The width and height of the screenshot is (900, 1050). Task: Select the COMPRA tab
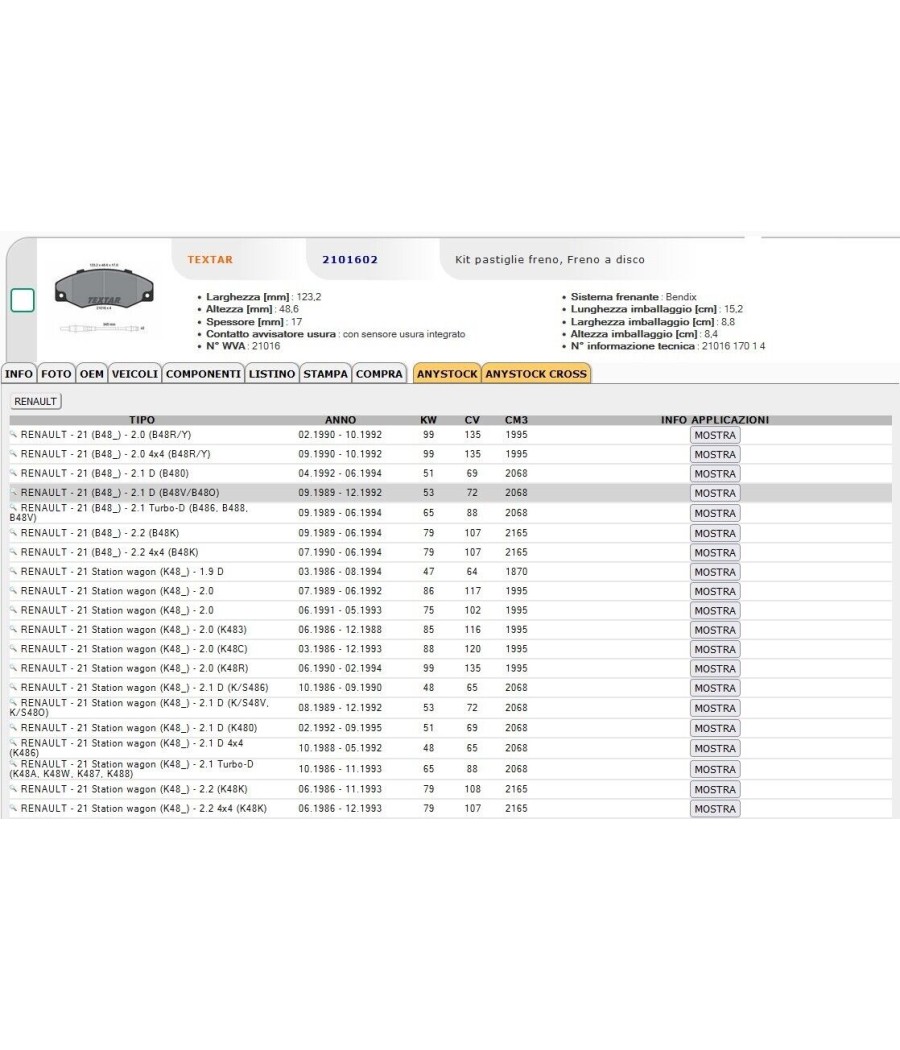pyautogui.click(x=379, y=374)
